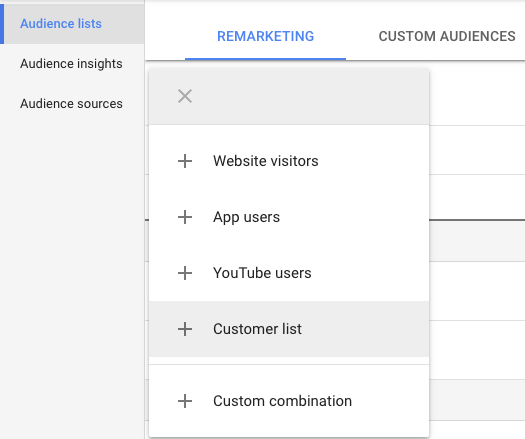Click the plus icon beside App users
Viewport: 525px width, 439px height.
[x=185, y=217]
